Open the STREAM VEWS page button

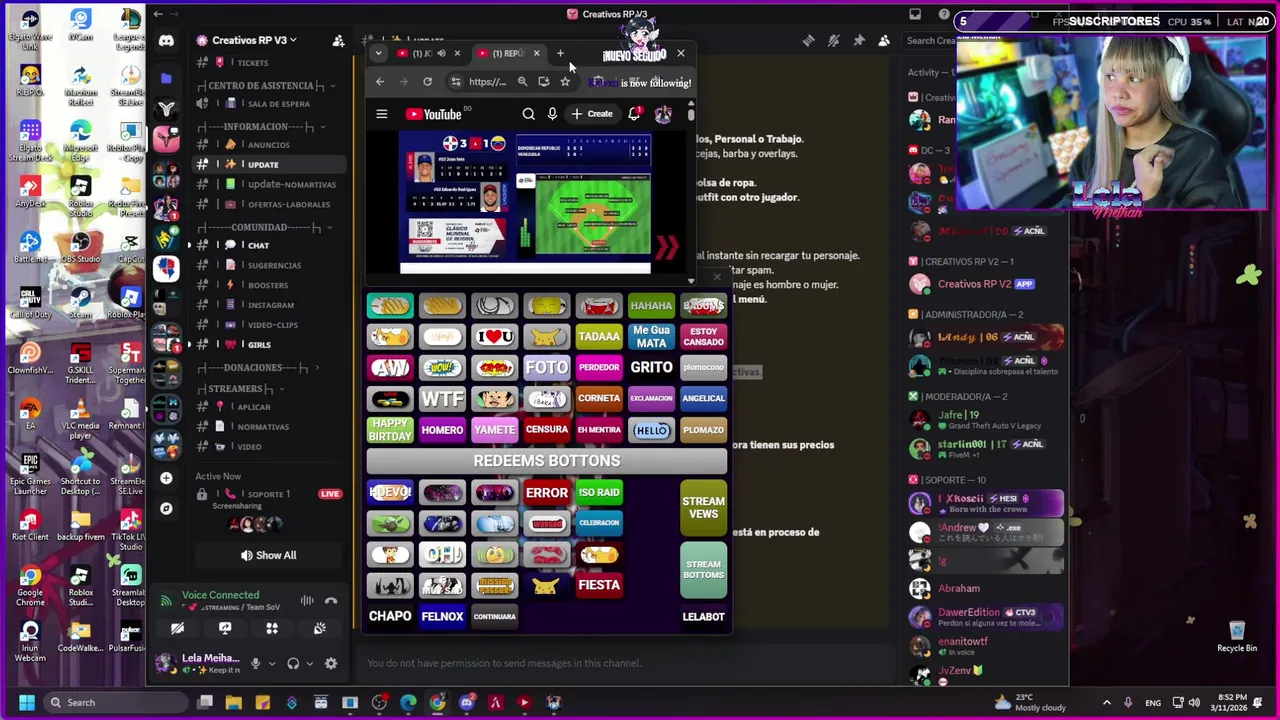(x=703, y=507)
